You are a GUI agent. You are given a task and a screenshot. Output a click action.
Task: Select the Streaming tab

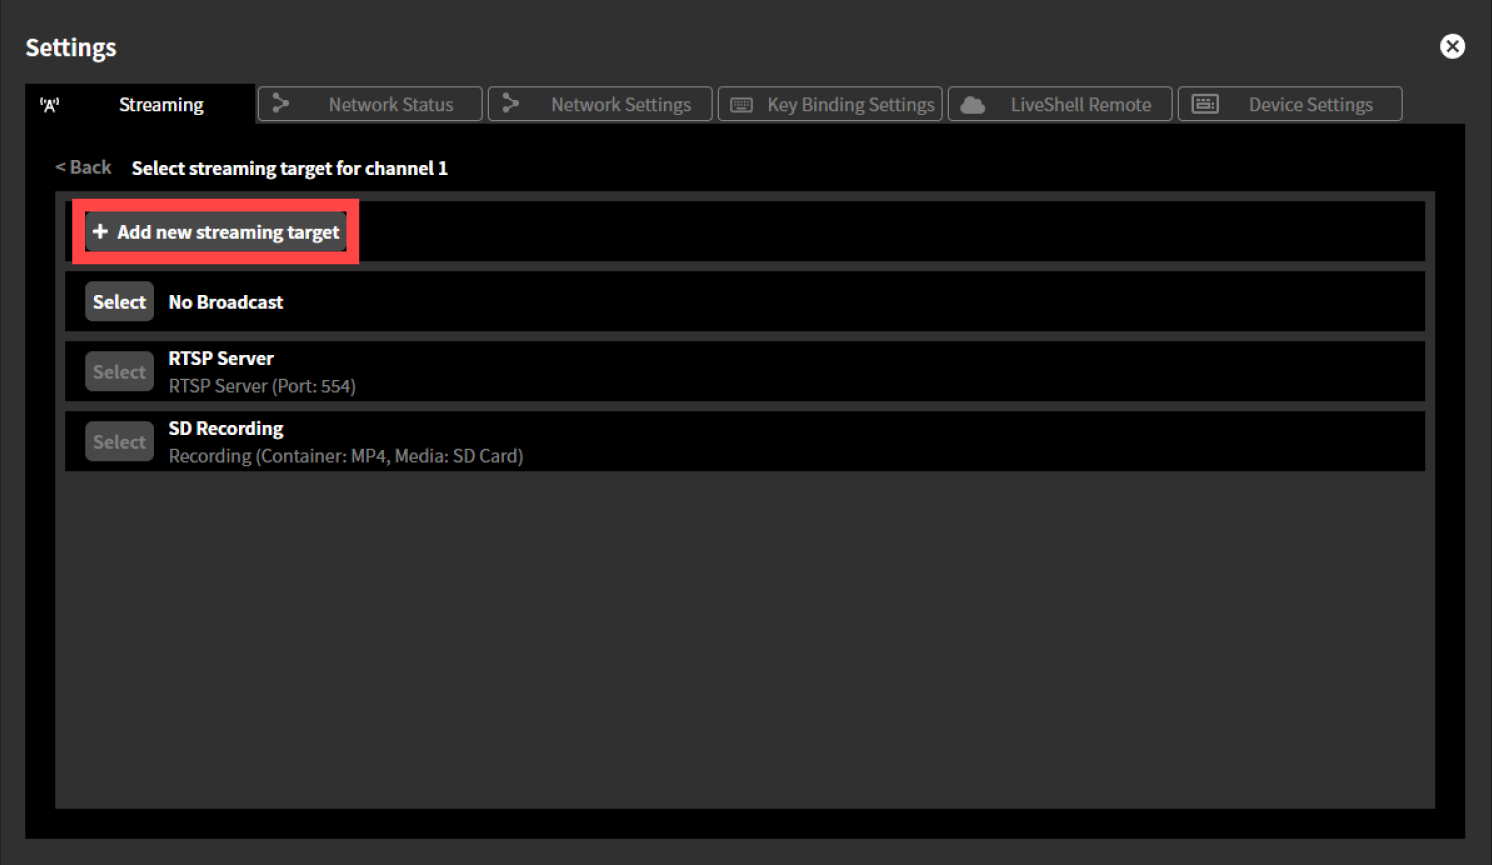coord(161,103)
